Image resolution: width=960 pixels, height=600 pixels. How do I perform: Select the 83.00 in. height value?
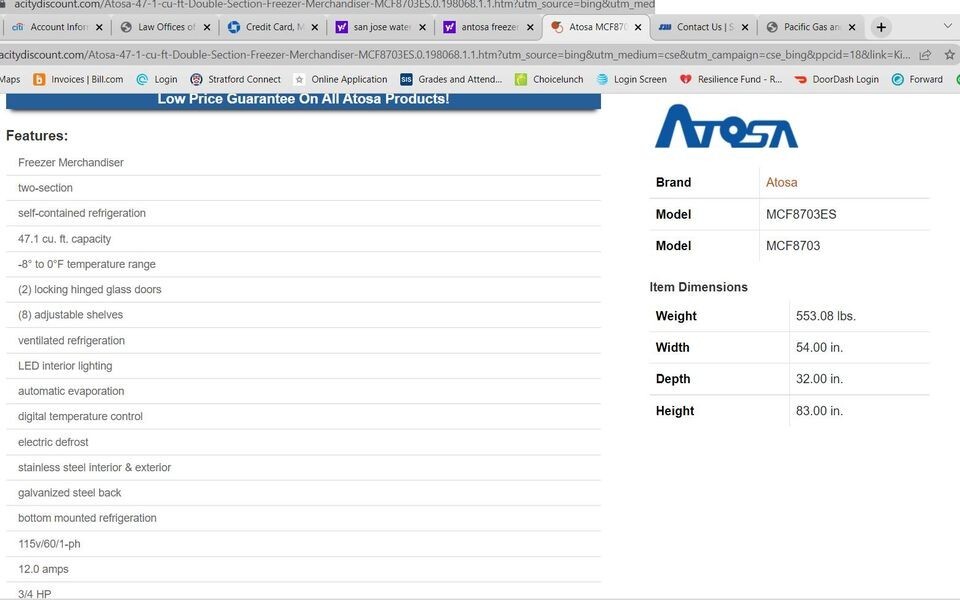click(x=819, y=411)
